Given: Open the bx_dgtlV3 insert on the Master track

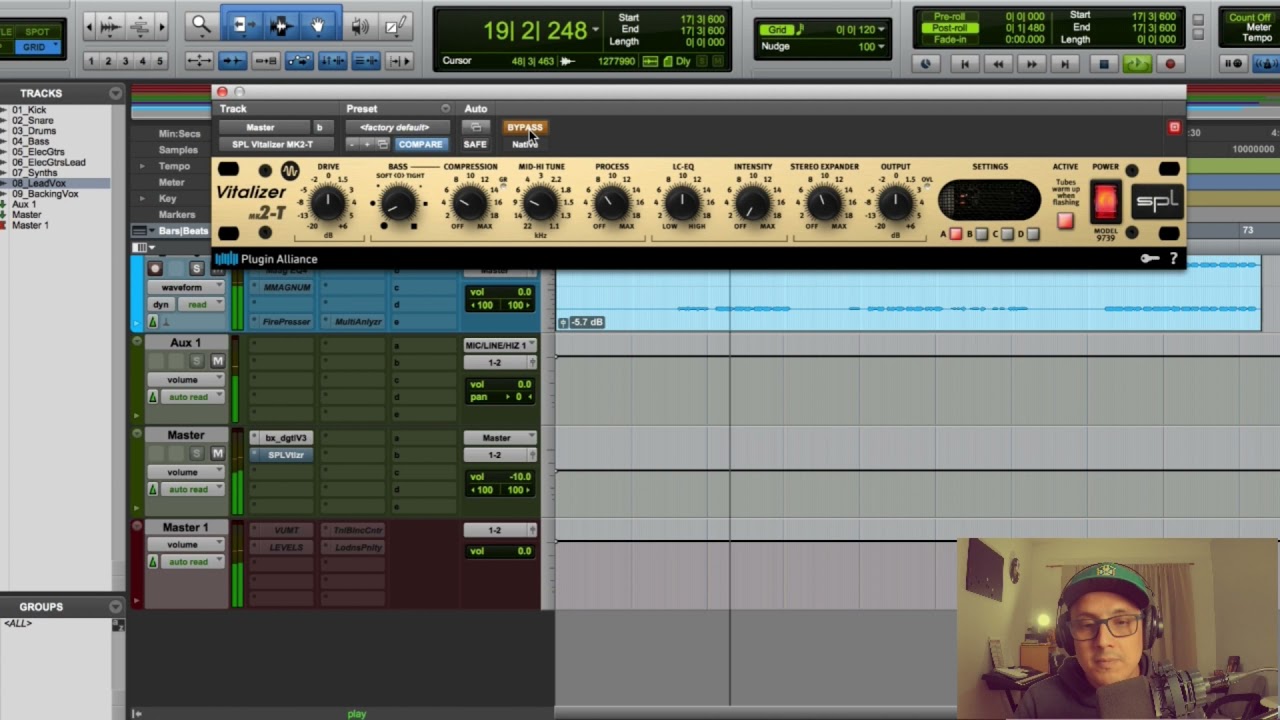Looking at the screenshot, I should [286, 438].
